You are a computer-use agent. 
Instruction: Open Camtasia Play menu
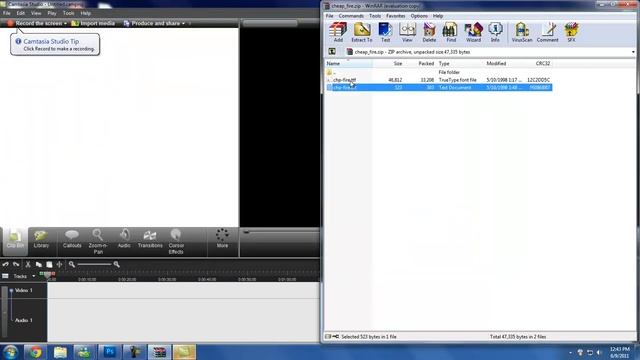tap(52, 13)
